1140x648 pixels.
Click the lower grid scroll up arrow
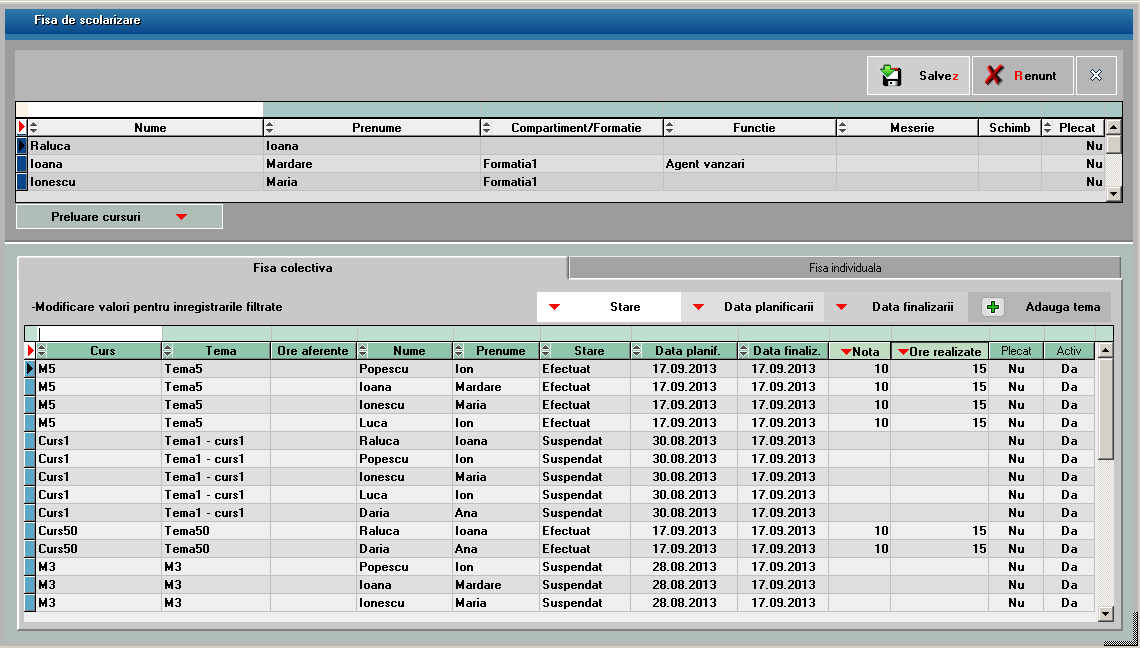tap(1106, 351)
